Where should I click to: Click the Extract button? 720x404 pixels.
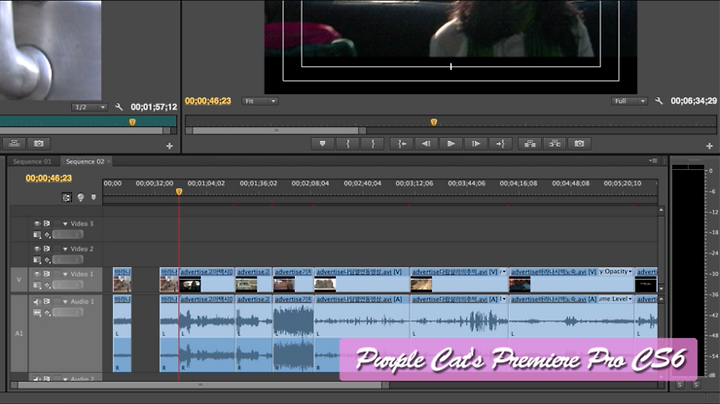click(x=555, y=144)
